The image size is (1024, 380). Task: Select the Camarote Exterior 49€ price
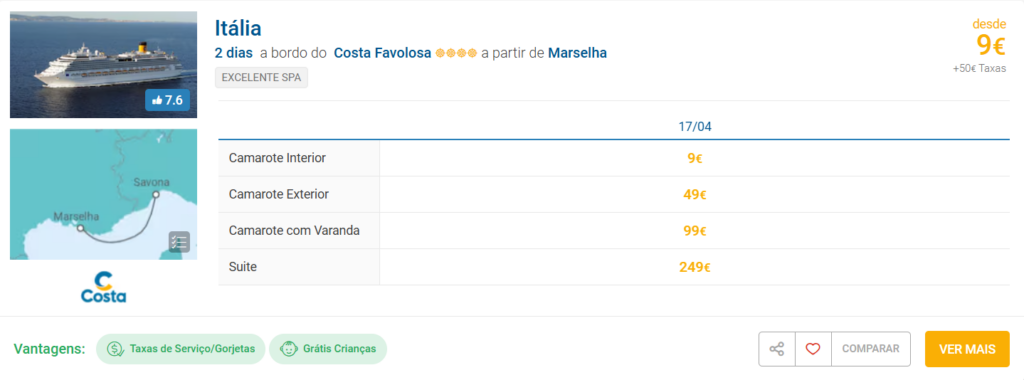[x=695, y=194]
